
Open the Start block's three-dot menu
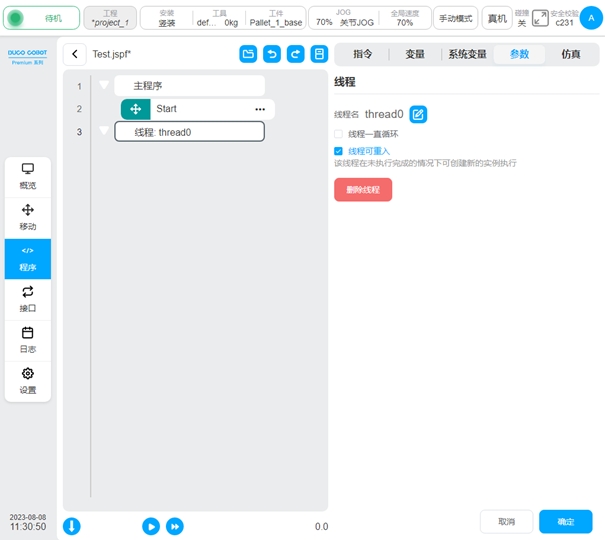pos(260,109)
